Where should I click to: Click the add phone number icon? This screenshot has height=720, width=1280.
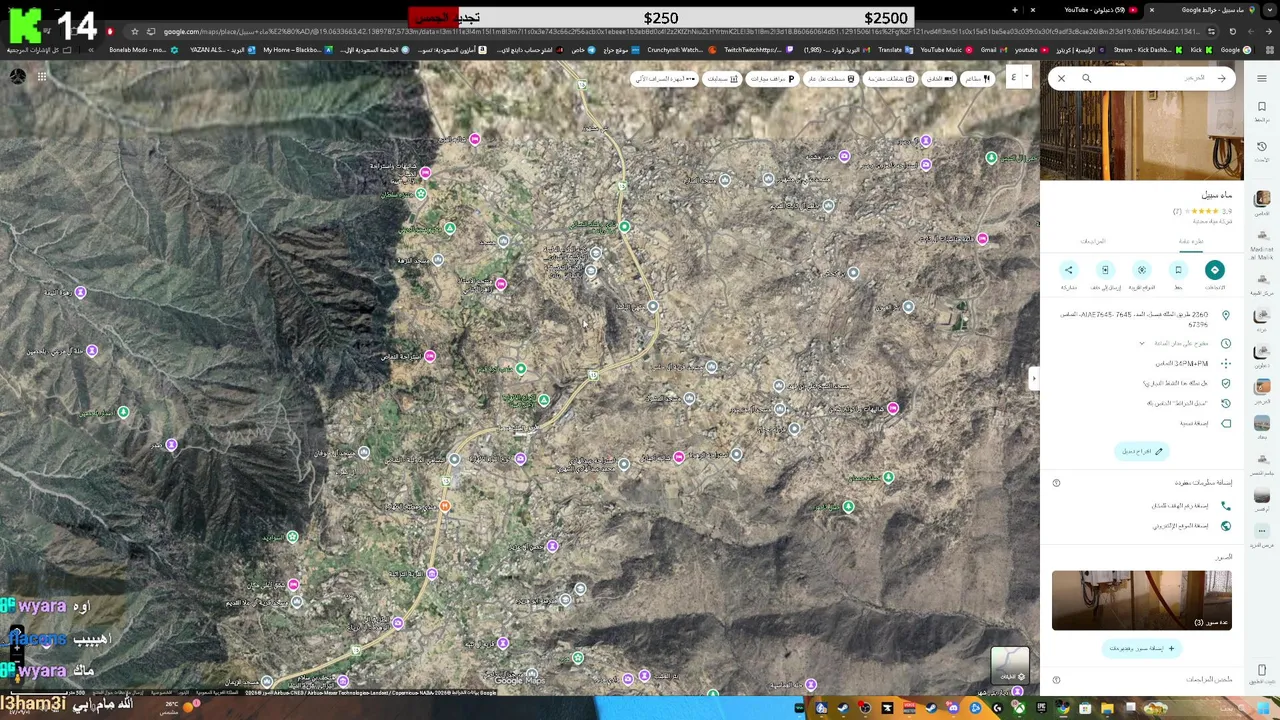[x=1226, y=506]
